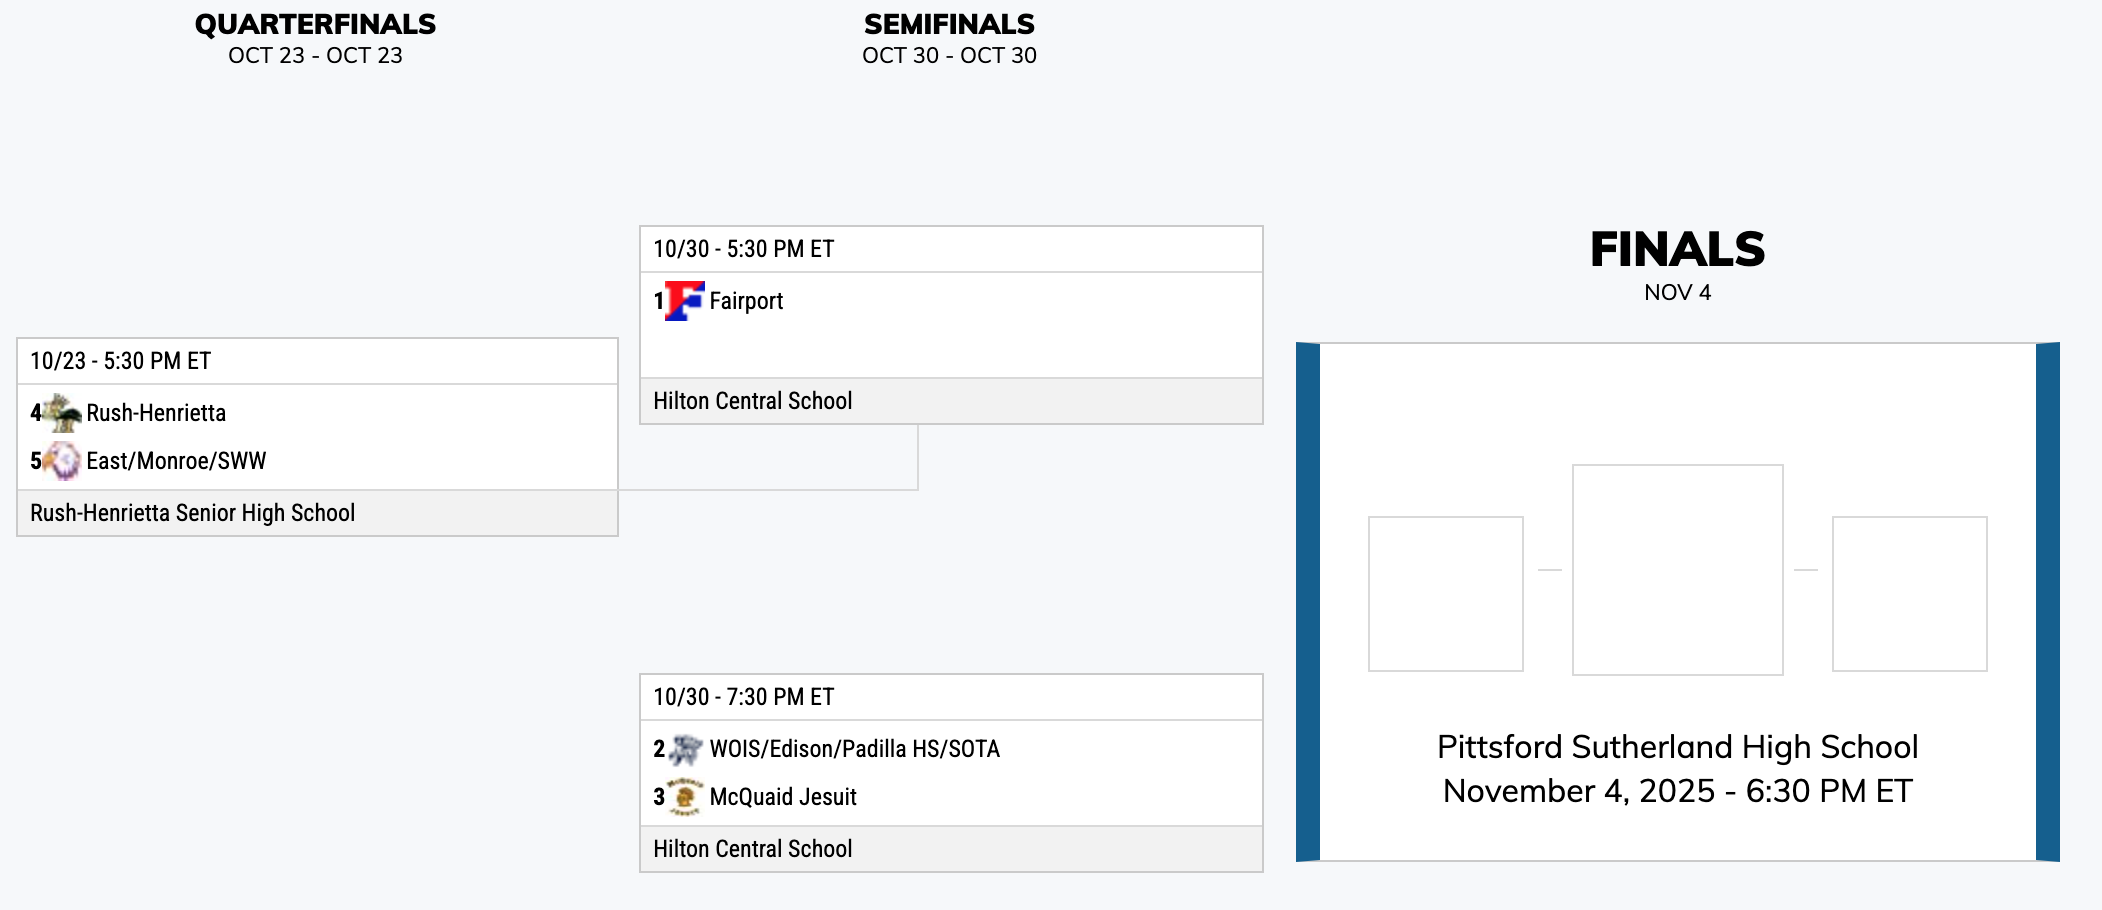
Task: Open the Fairport team link
Action: [x=746, y=301]
